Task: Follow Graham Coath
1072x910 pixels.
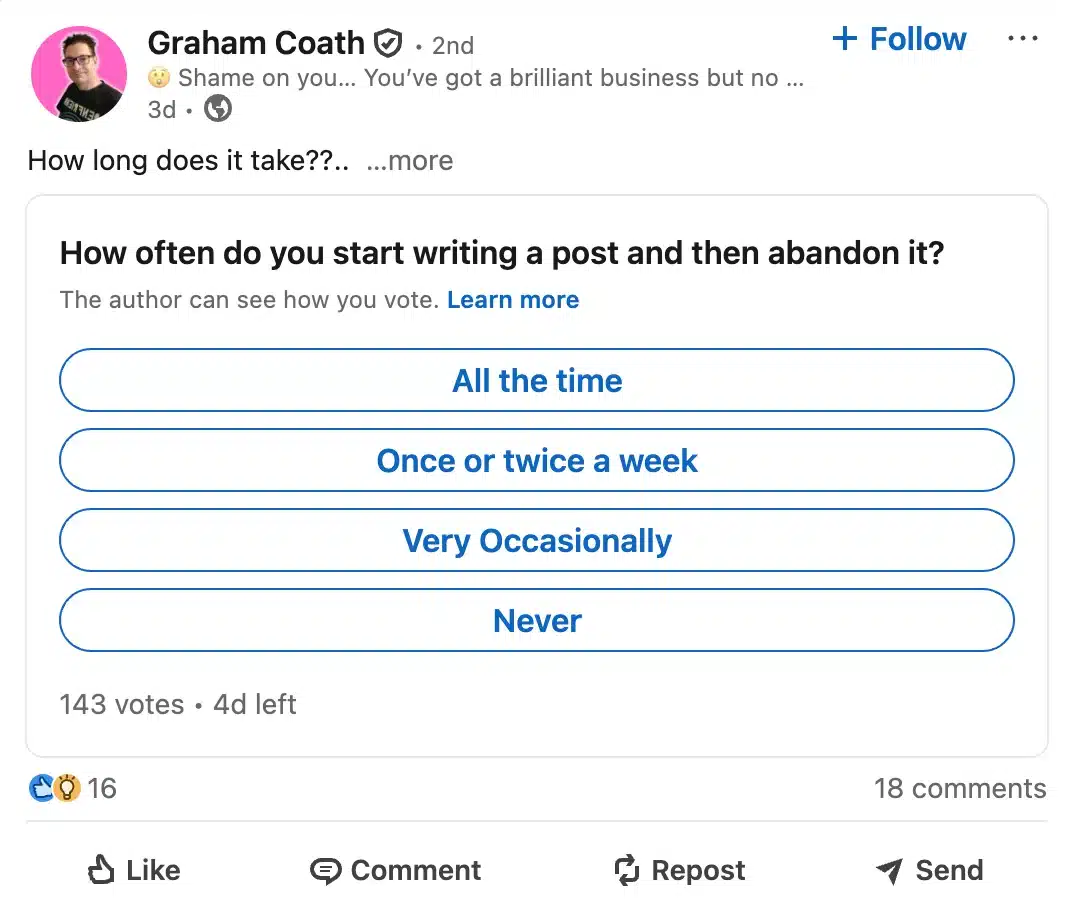Action: point(899,39)
